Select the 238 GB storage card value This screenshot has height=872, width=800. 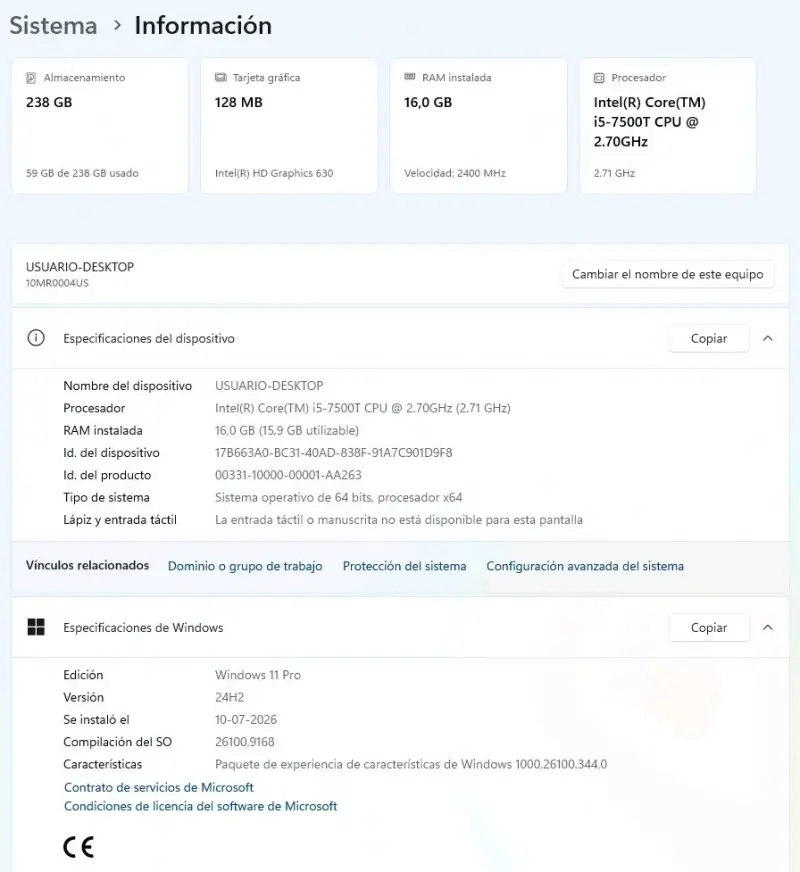click(x=49, y=102)
